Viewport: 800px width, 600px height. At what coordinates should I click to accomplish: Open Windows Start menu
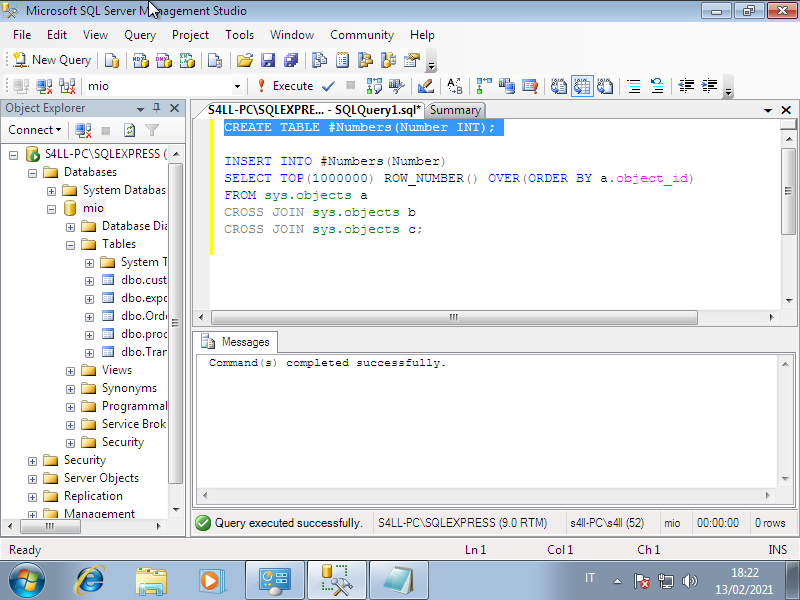coord(27,580)
